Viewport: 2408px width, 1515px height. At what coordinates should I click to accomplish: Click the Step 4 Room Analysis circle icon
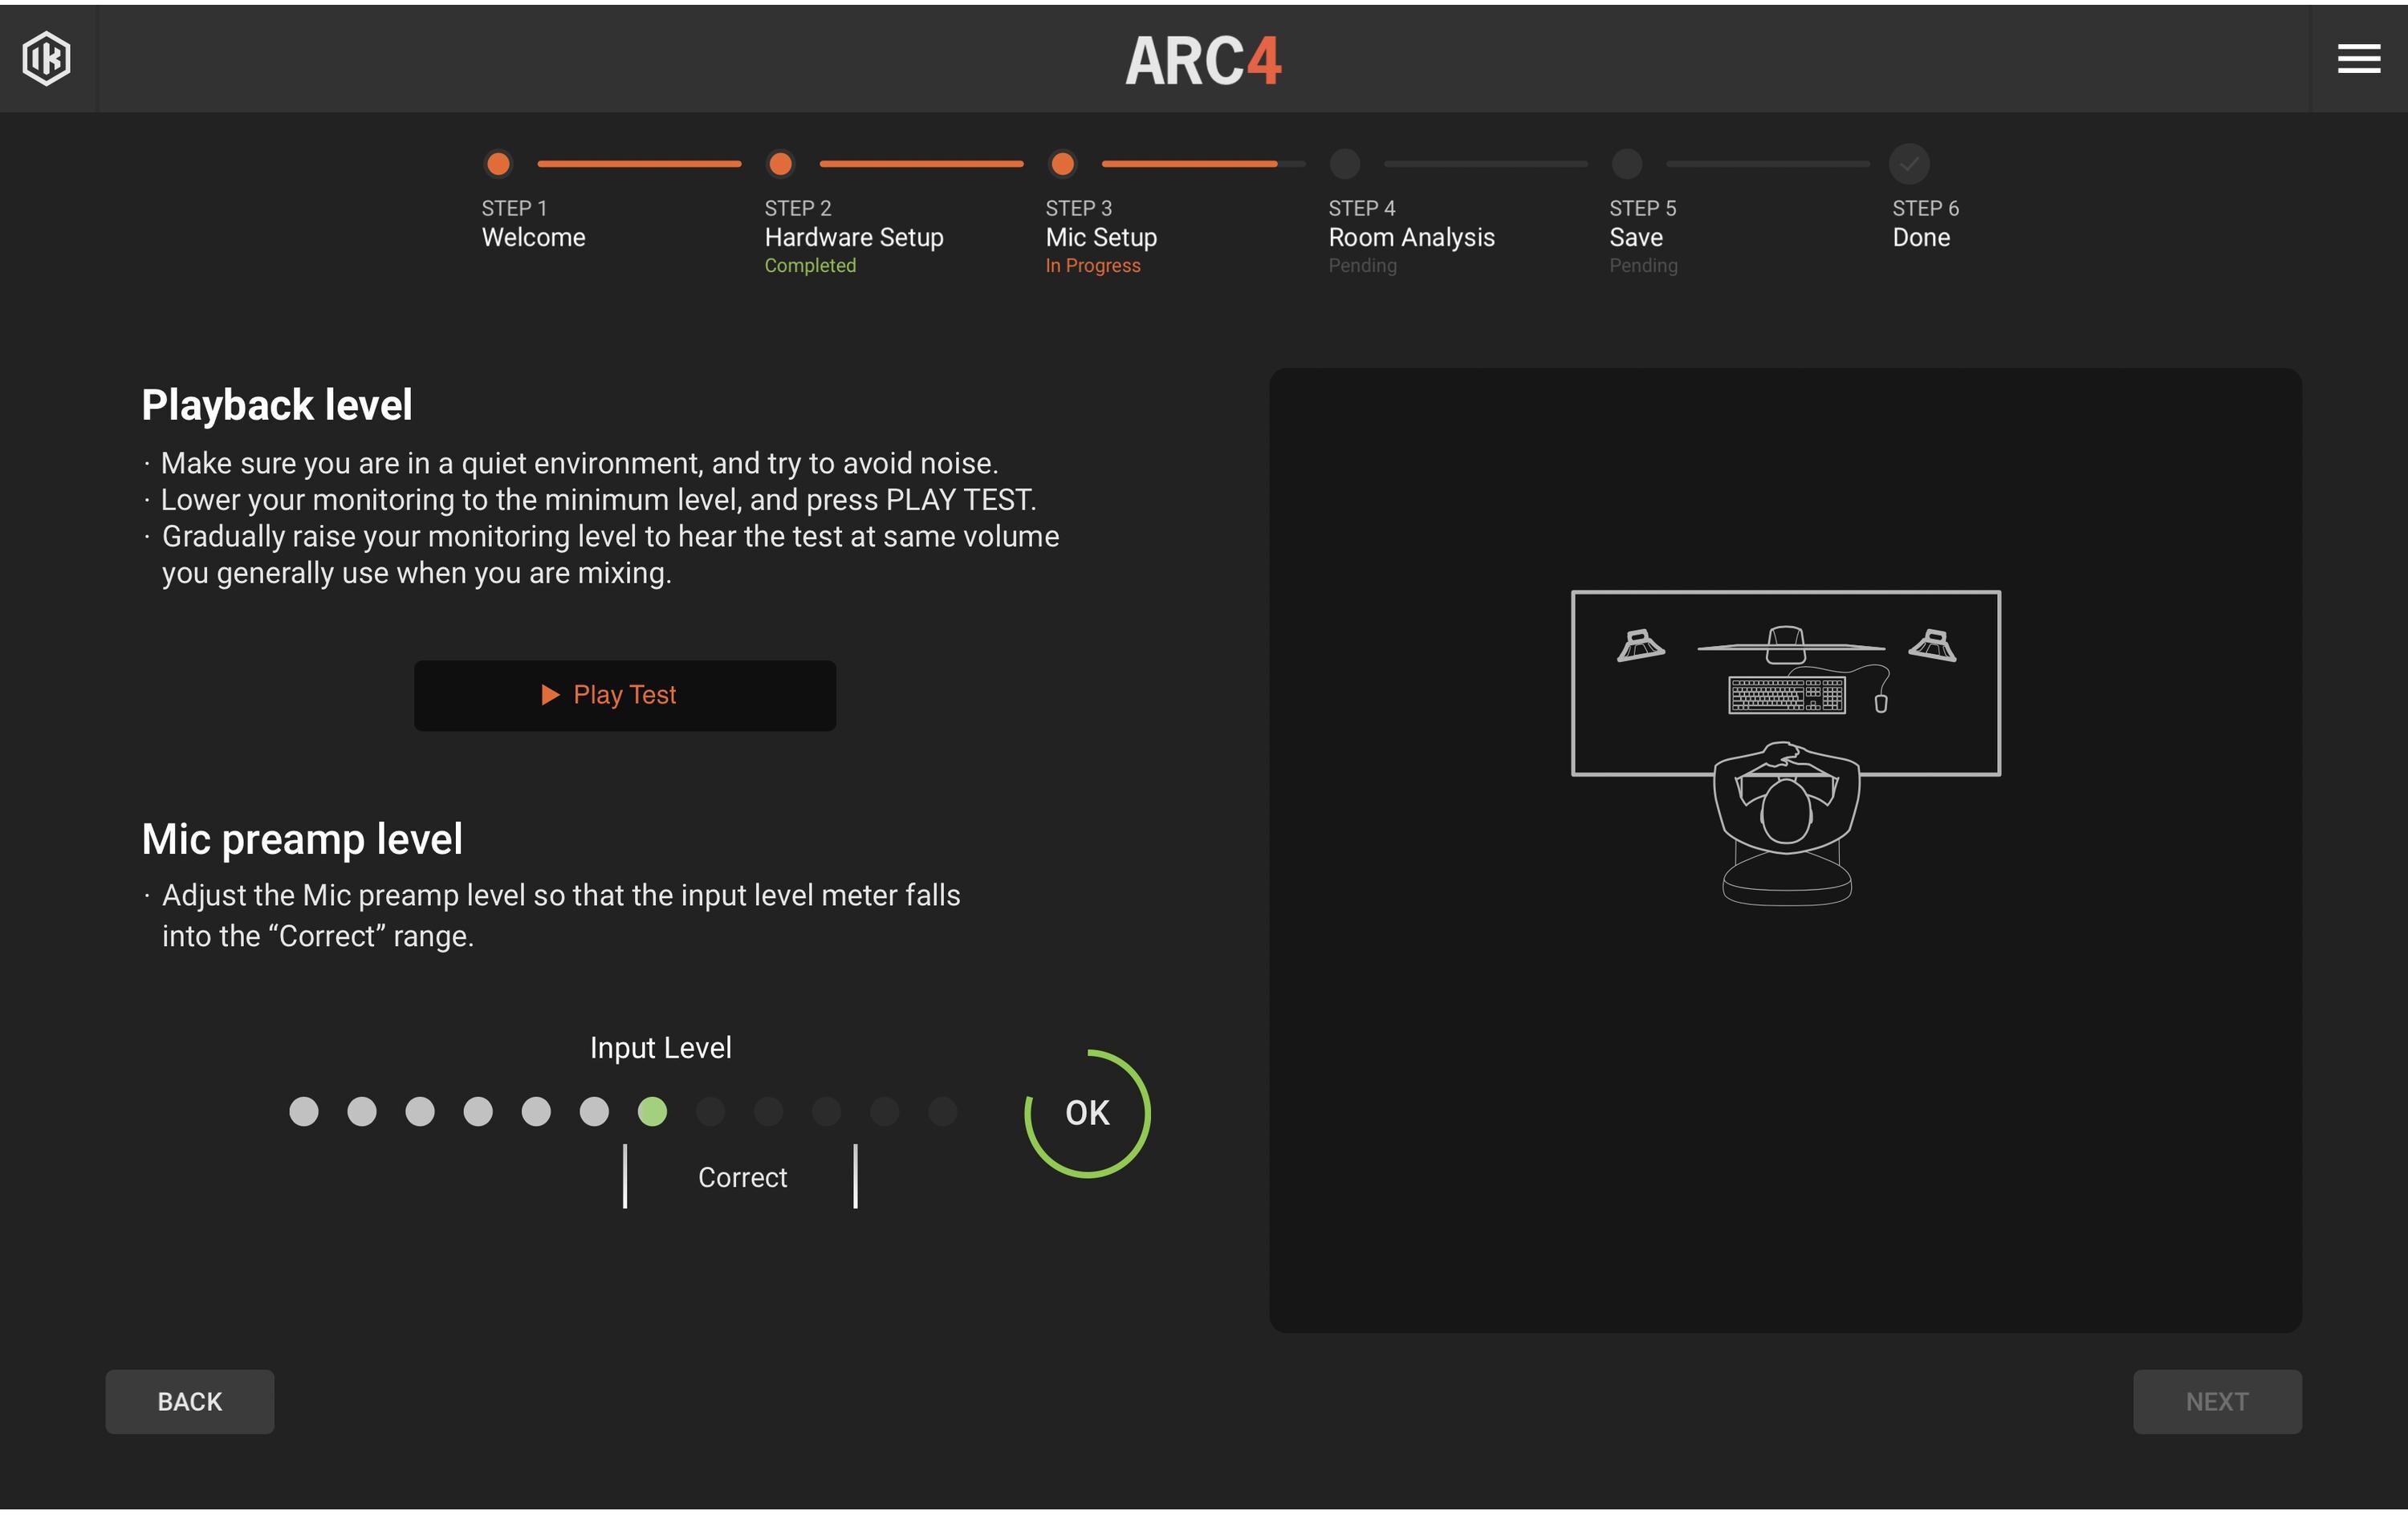1345,160
